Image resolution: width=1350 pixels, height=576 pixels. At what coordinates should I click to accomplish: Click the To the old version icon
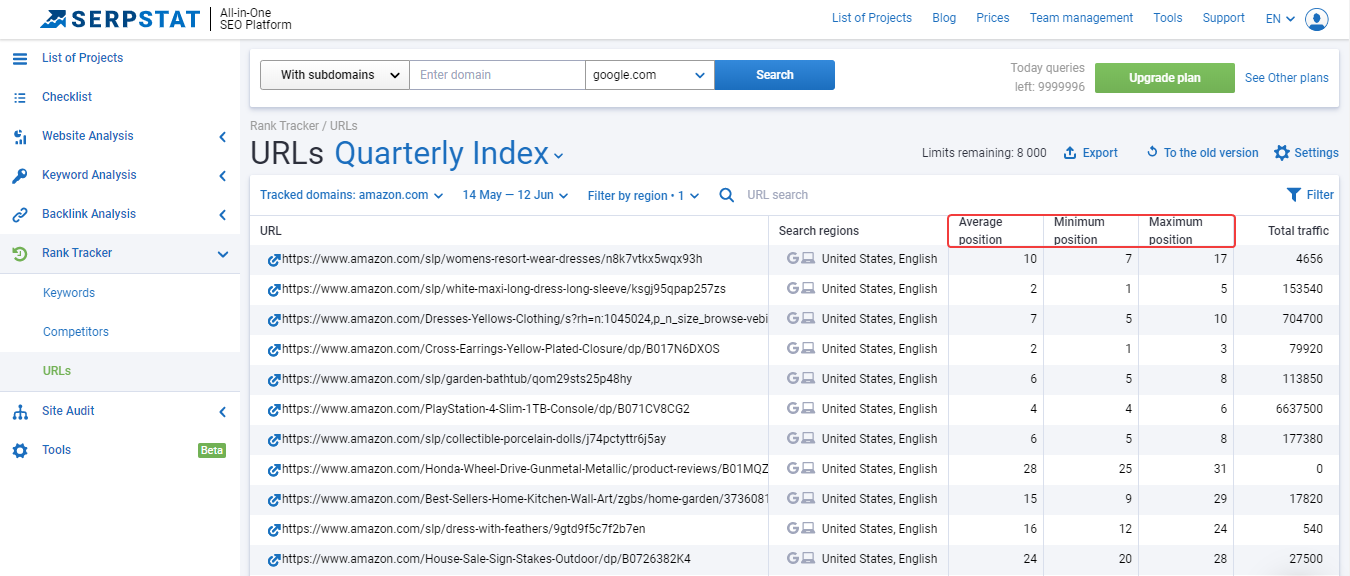1152,153
